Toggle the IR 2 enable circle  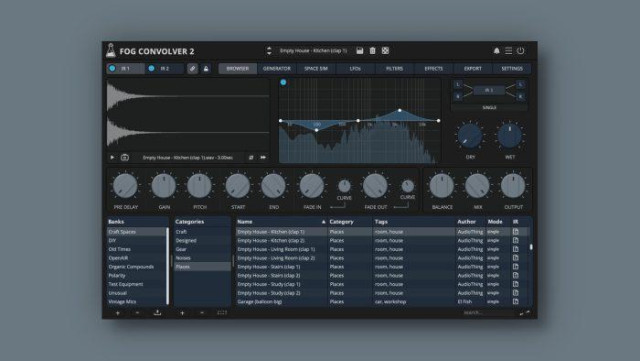(151, 68)
